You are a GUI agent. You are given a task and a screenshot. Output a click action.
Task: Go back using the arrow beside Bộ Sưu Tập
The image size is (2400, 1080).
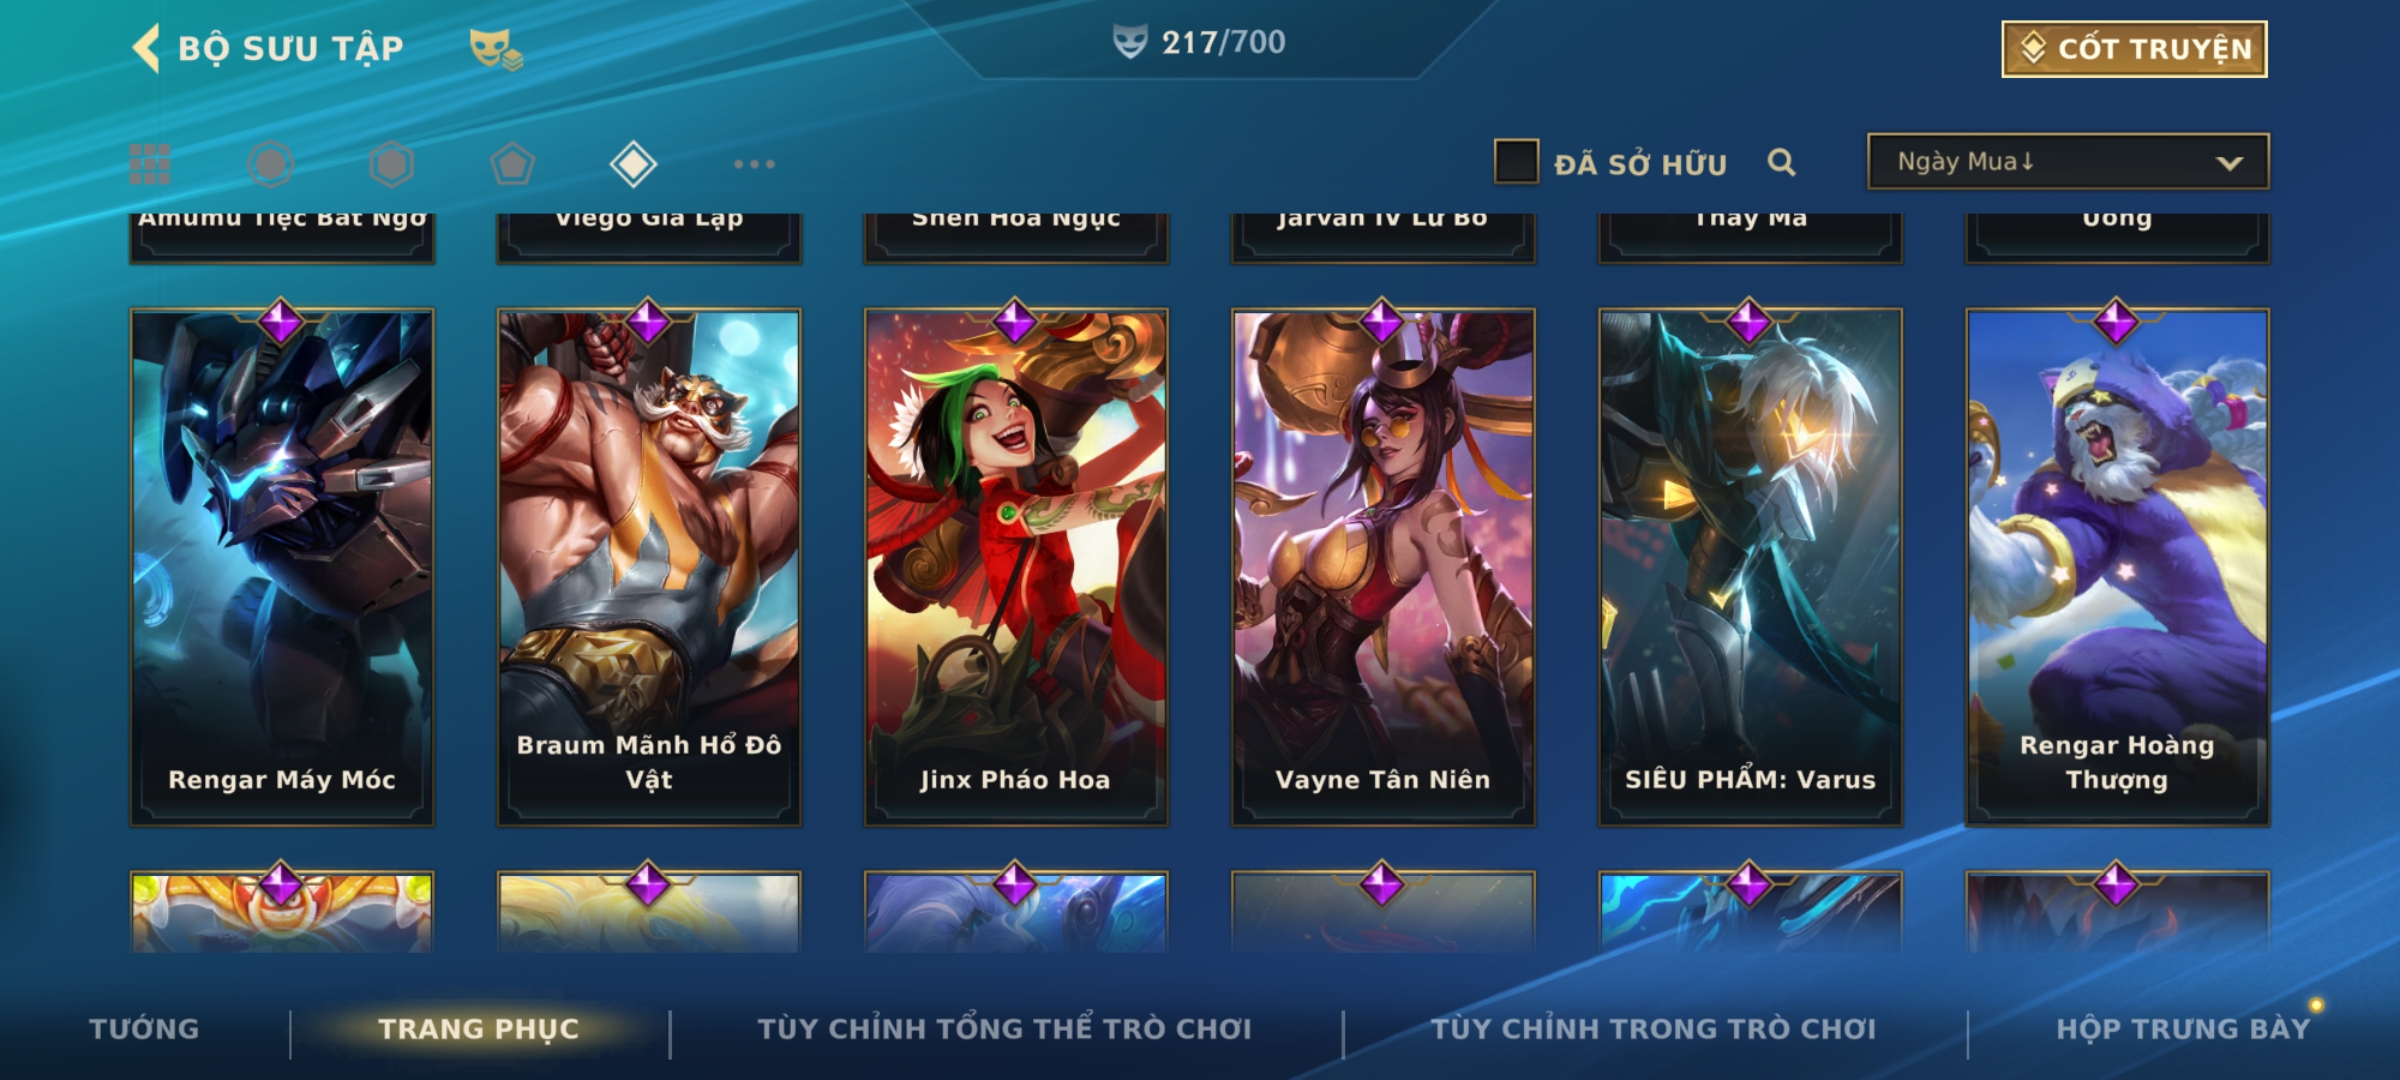[146, 48]
